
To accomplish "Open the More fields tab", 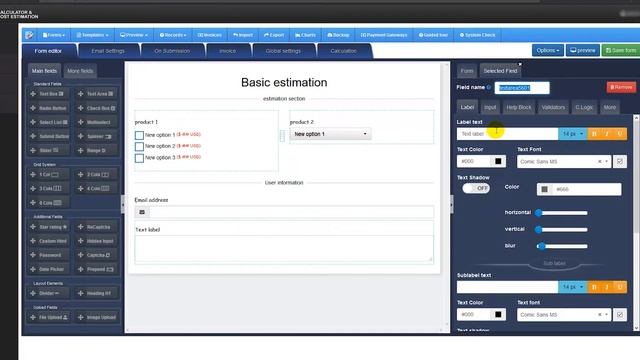I will [x=80, y=71].
